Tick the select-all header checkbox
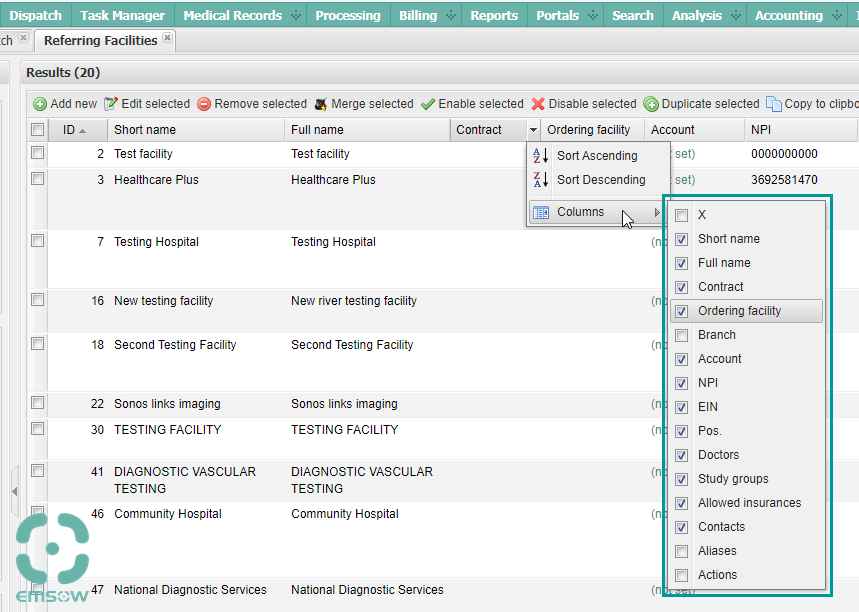The image size is (859, 612). tap(37, 130)
